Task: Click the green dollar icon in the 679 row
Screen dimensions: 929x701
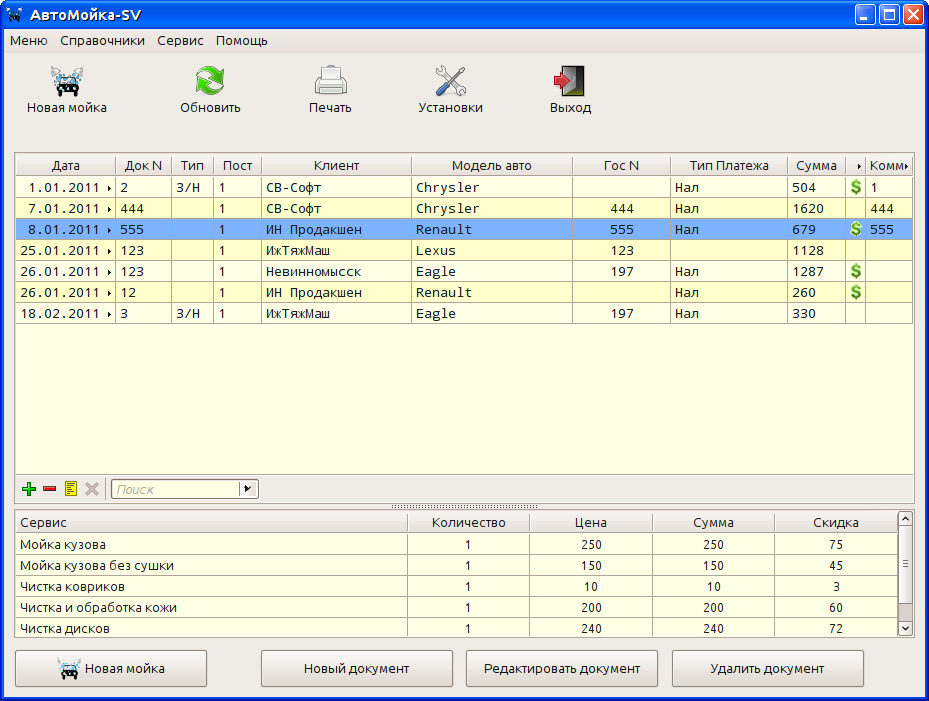Action: pos(855,229)
